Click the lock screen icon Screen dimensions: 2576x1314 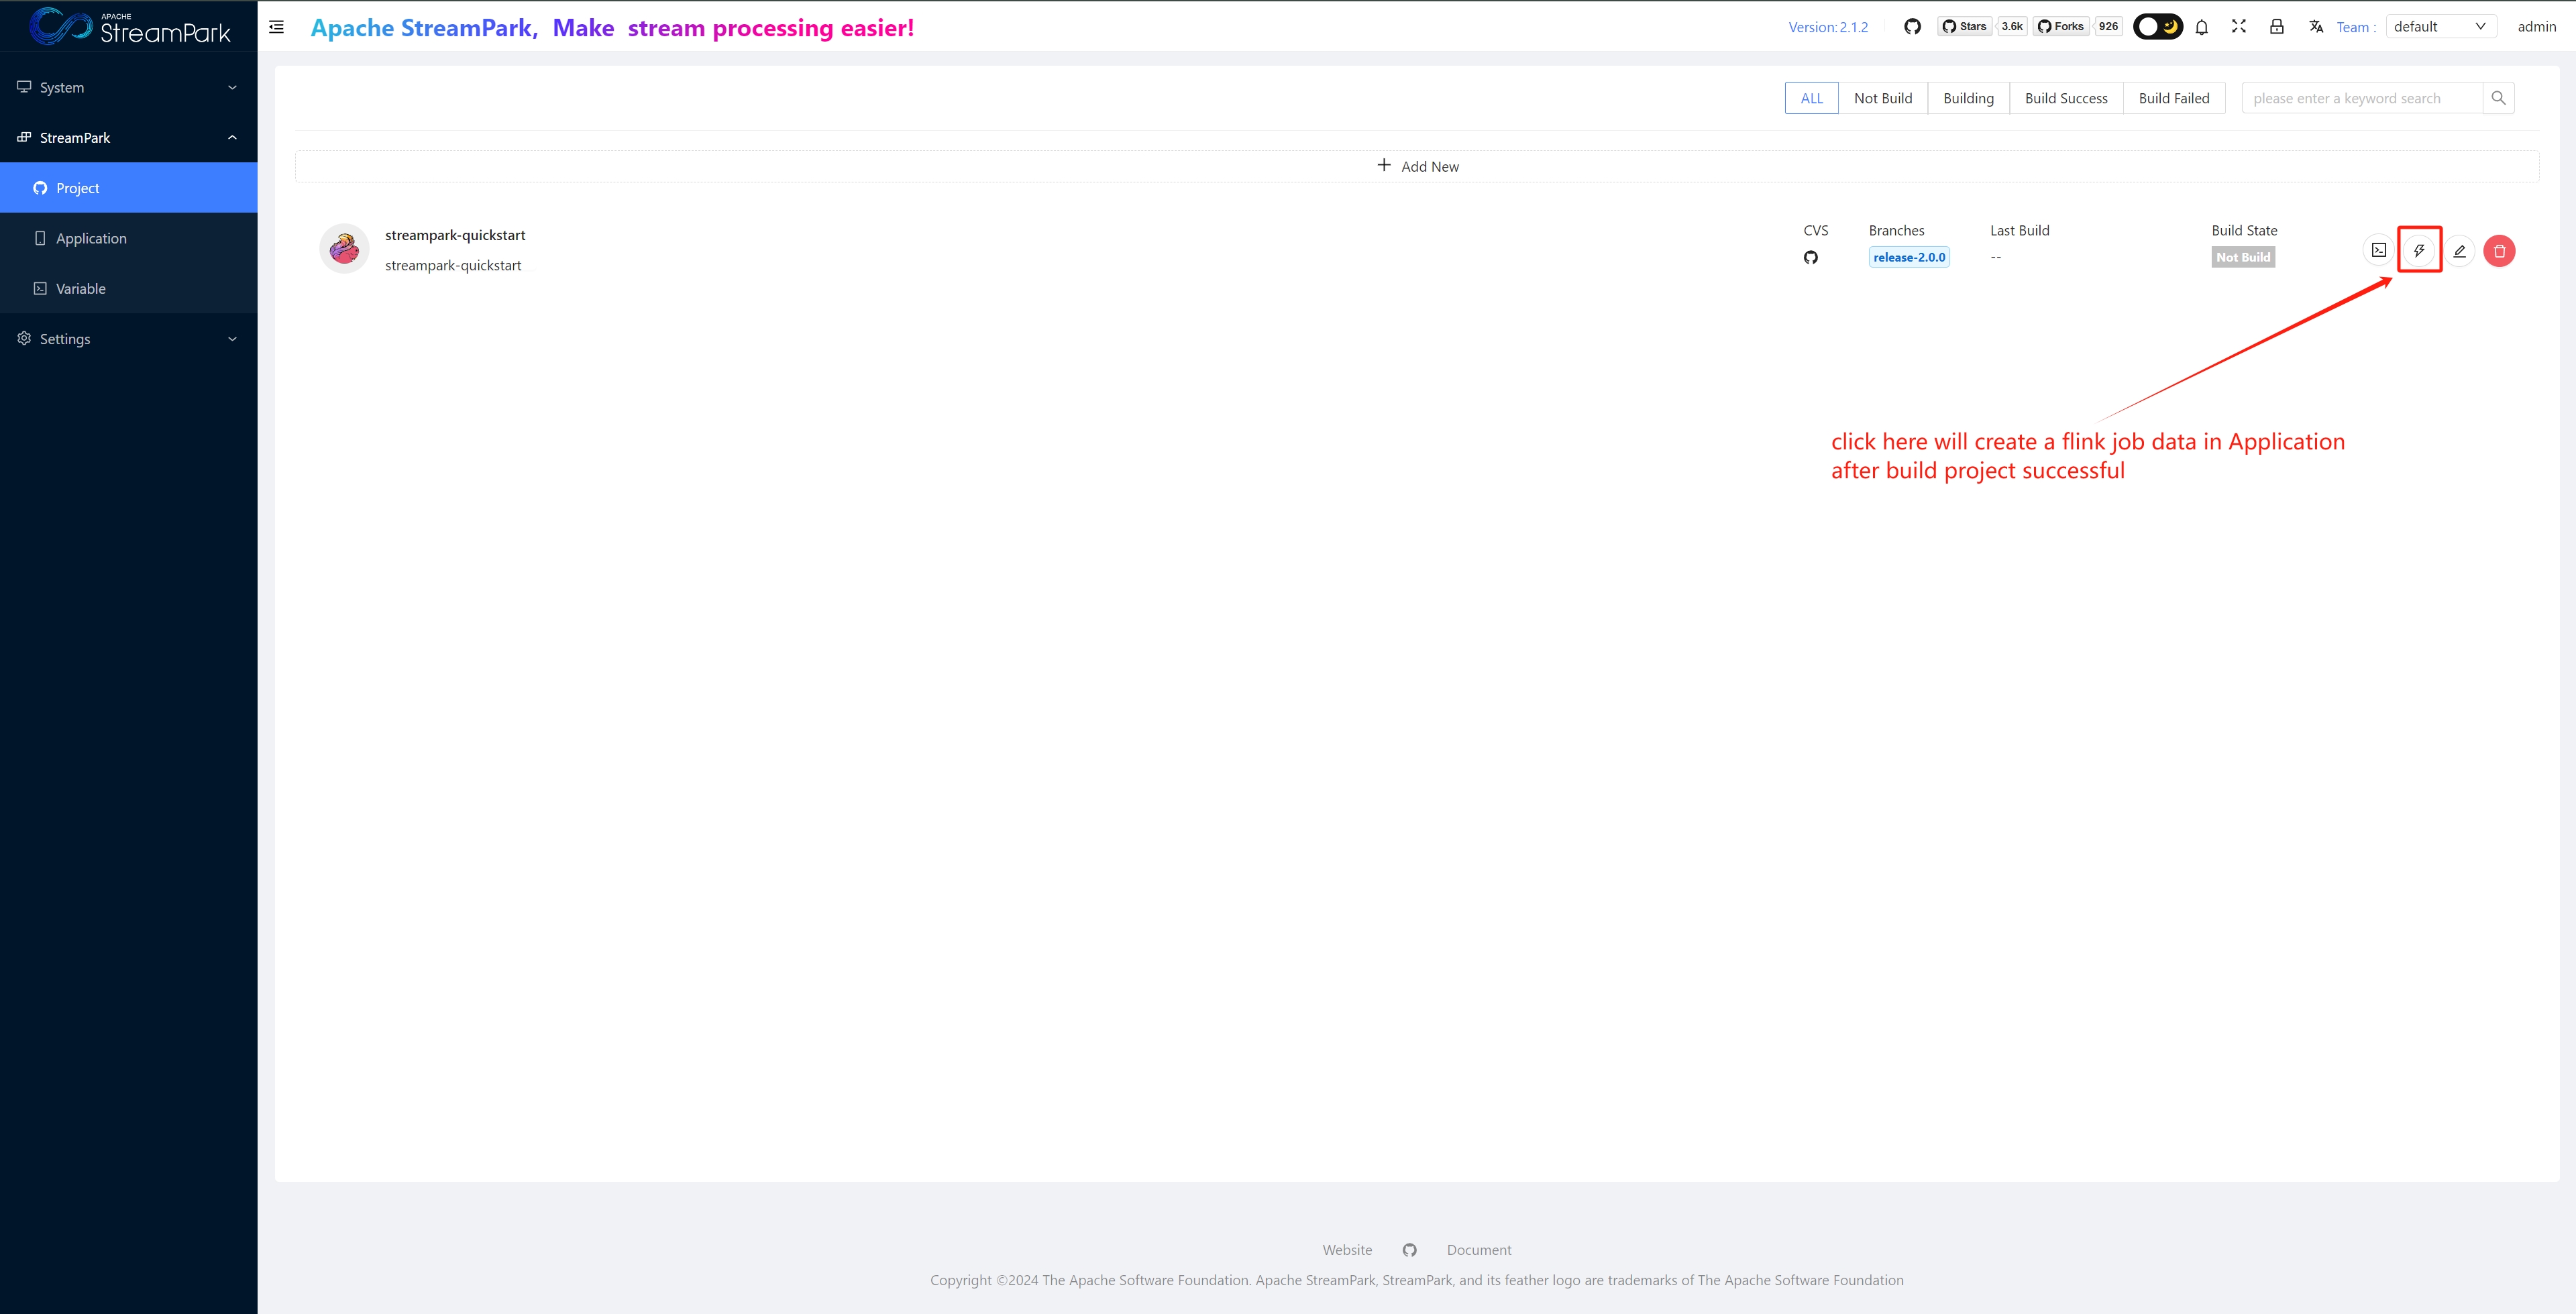(2277, 27)
